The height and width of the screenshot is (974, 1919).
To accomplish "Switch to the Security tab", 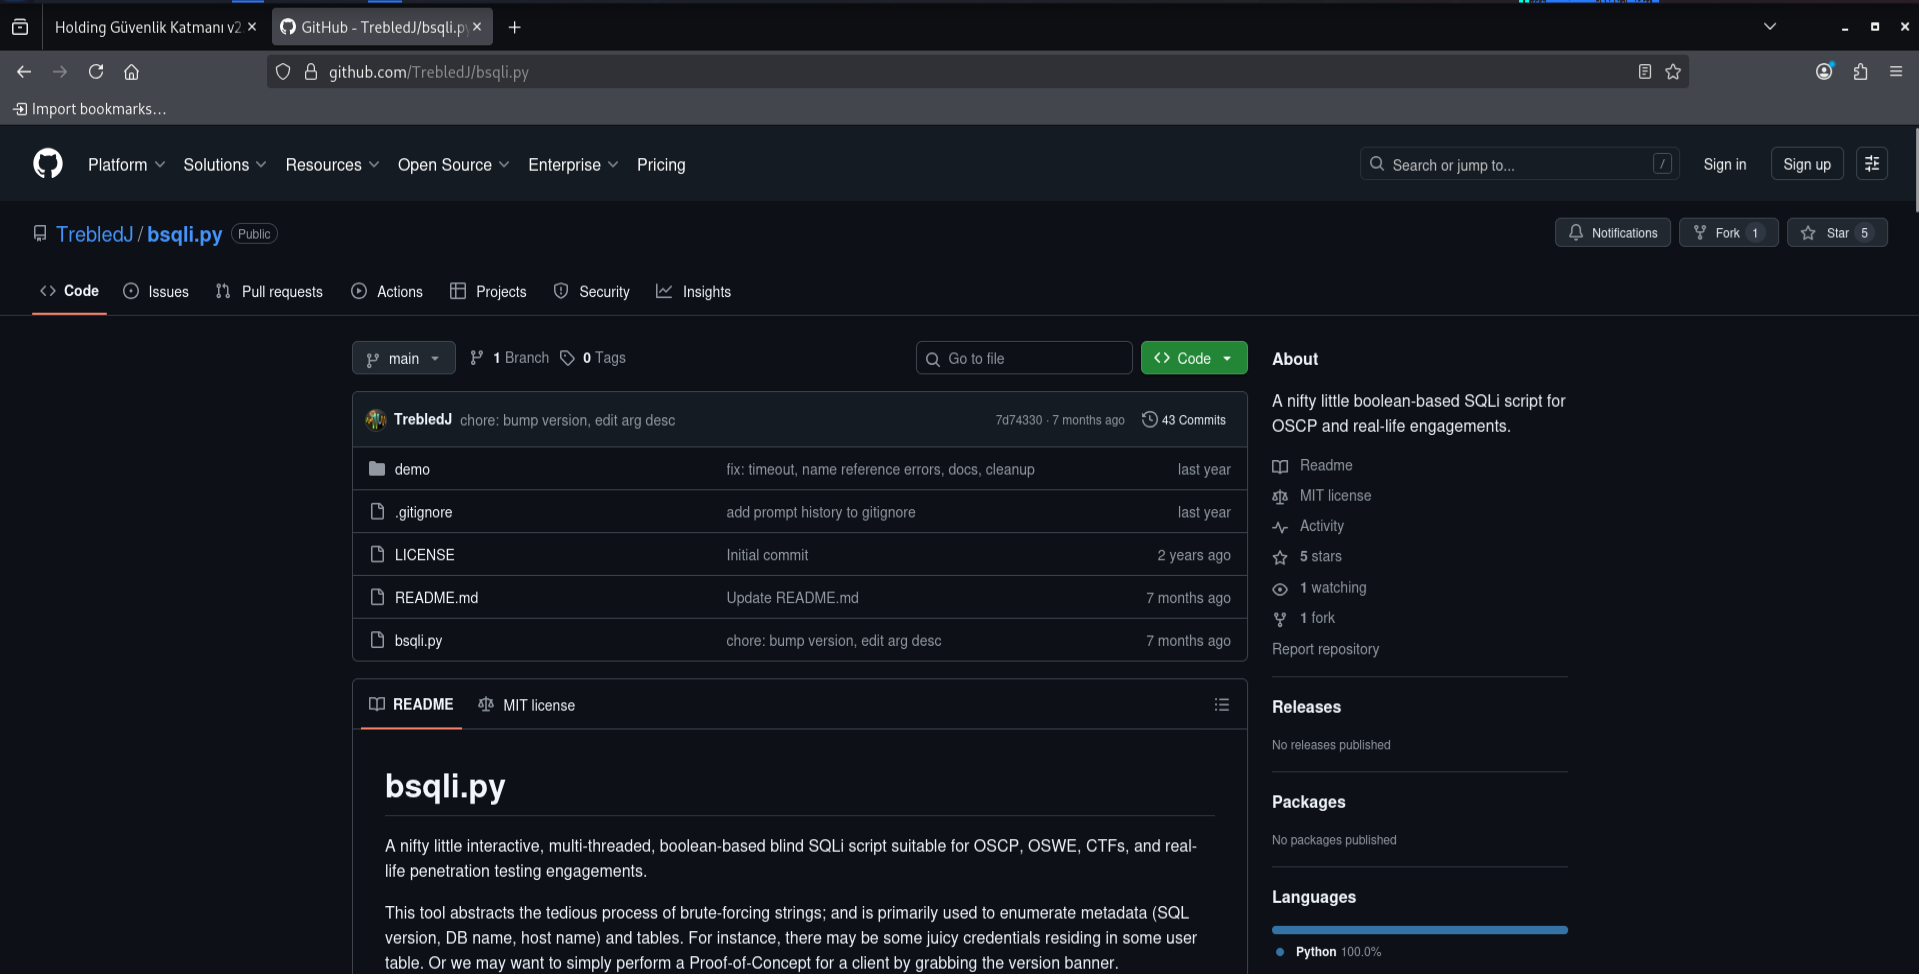I will [592, 292].
